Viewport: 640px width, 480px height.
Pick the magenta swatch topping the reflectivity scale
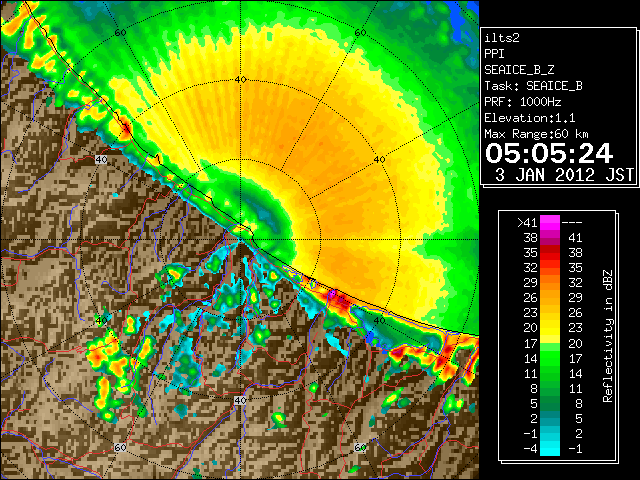pyautogui.click(x=550, y=222)
